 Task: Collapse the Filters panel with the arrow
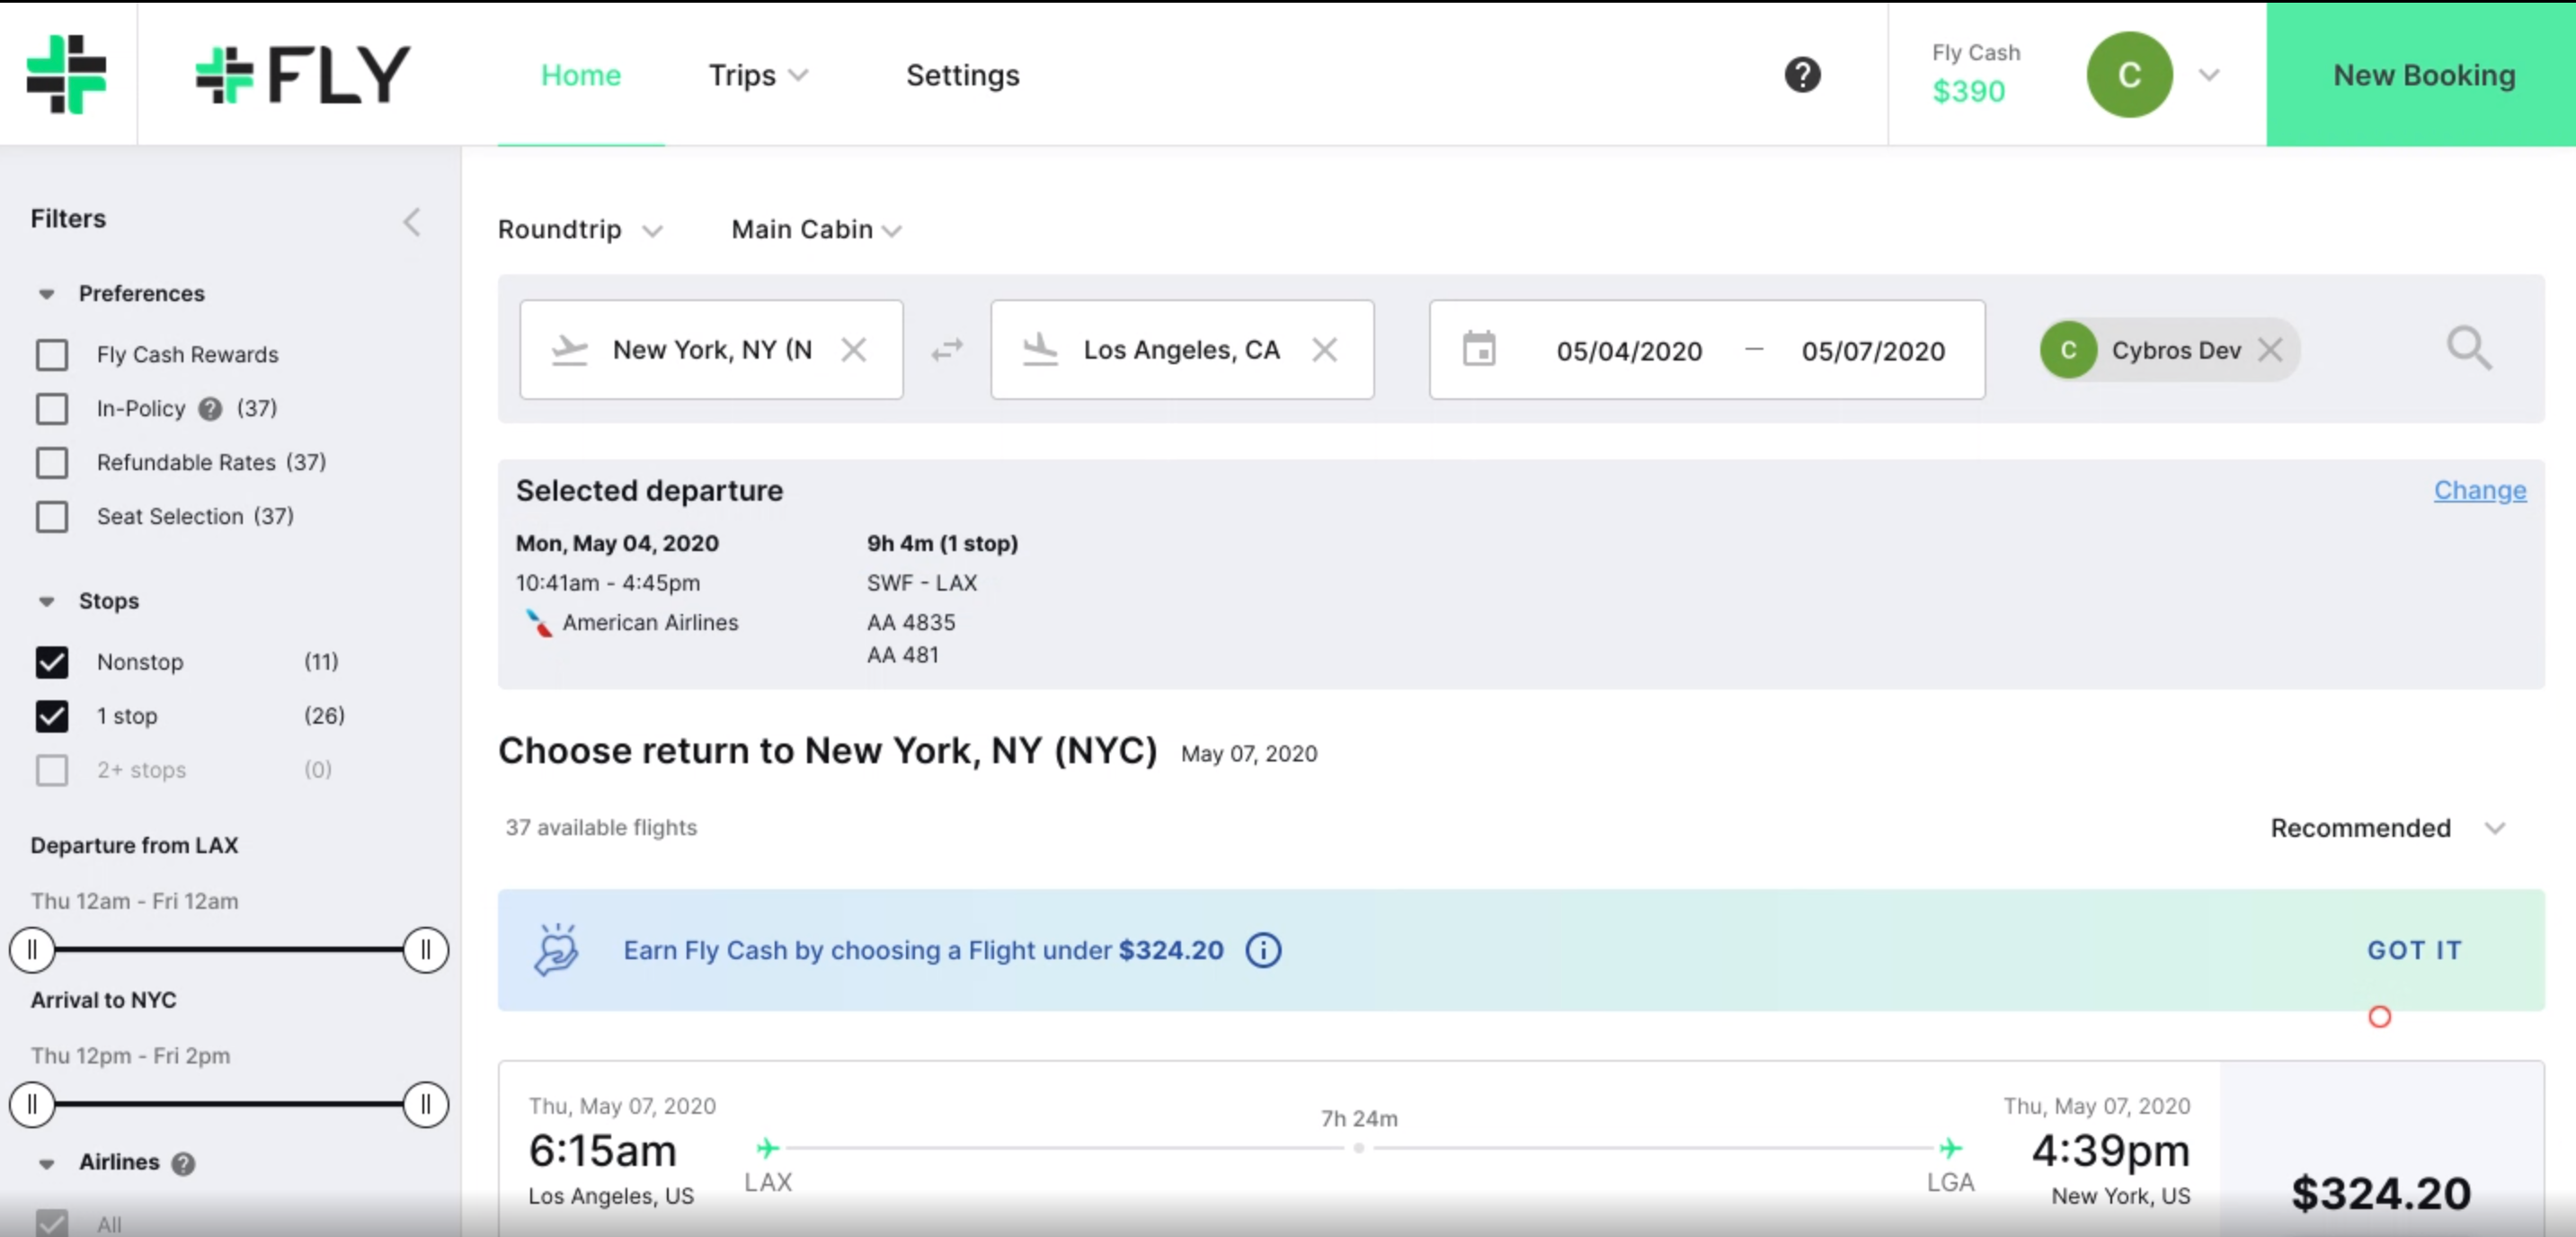coord(412,221)
